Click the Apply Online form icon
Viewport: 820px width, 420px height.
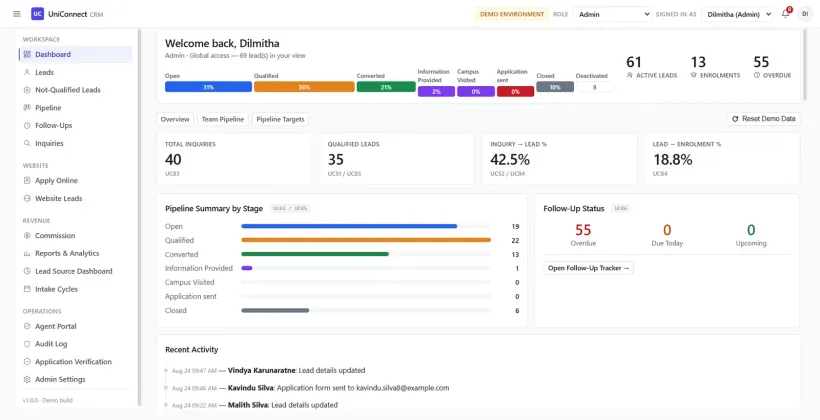[27, 180]
